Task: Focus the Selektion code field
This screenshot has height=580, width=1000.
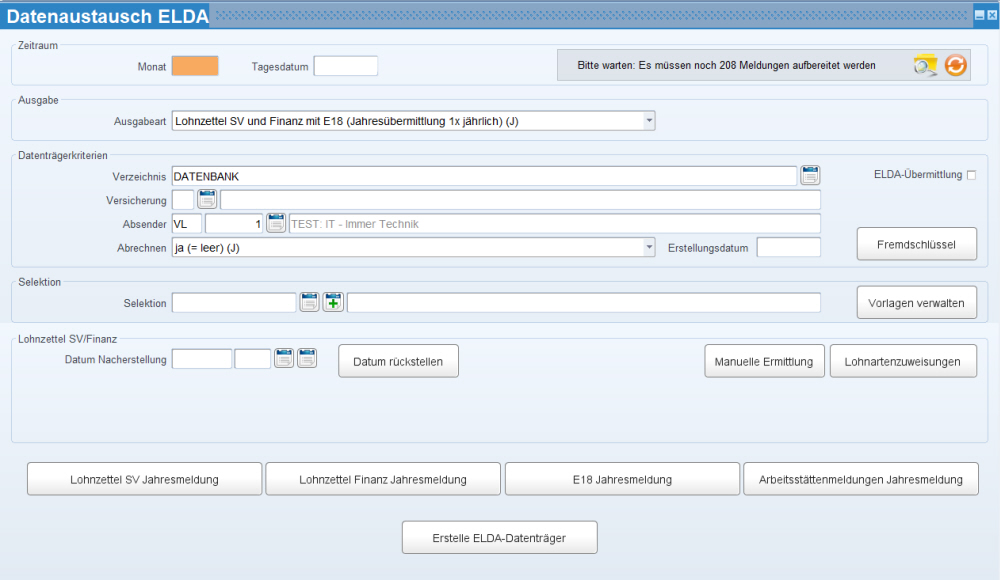Action: (x=234, y=302)
